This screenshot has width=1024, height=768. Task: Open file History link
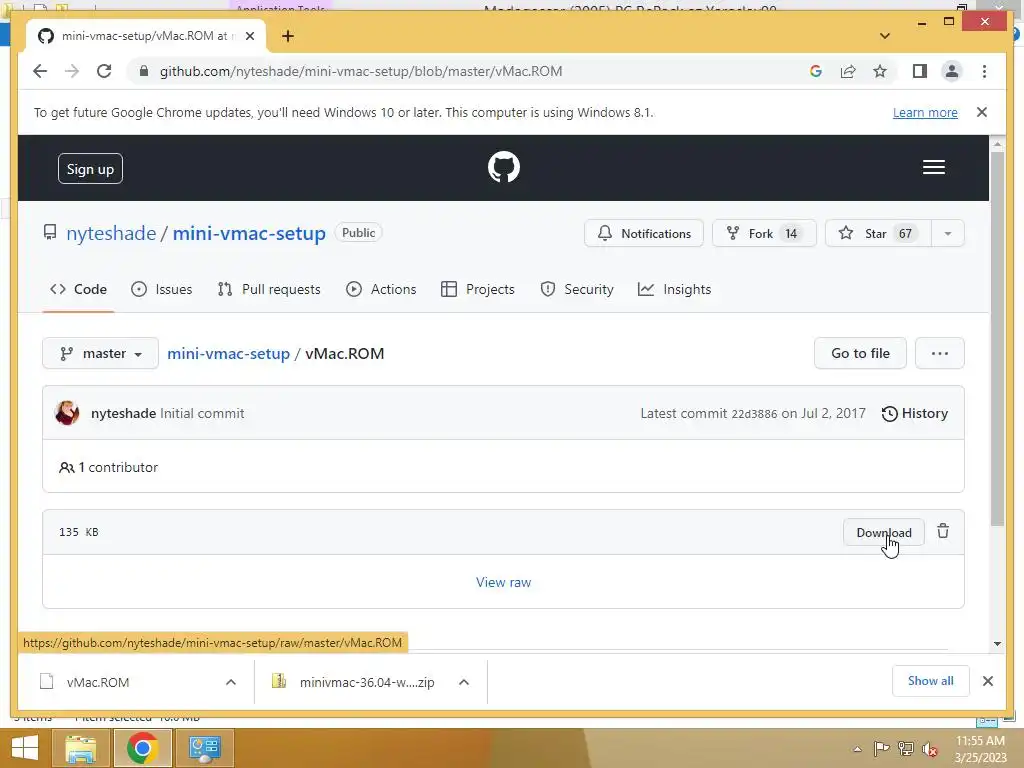click(x=914, y=413)
